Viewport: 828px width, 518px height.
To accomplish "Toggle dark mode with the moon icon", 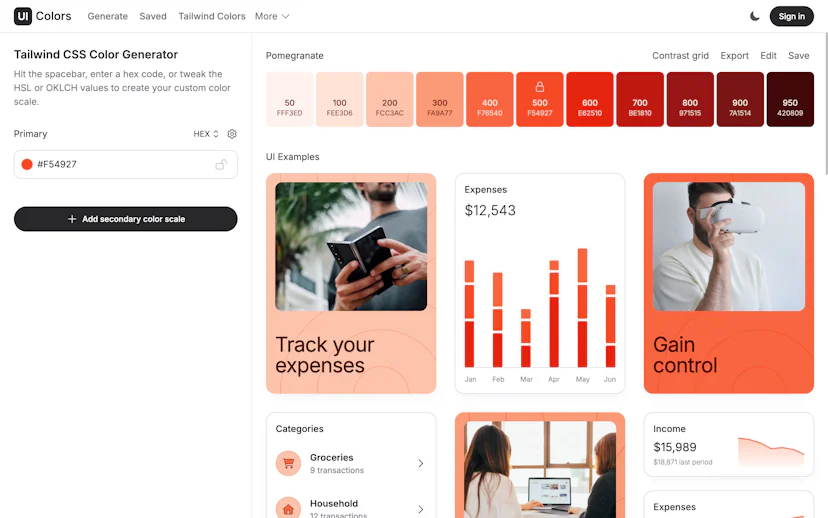I will 755,16.
